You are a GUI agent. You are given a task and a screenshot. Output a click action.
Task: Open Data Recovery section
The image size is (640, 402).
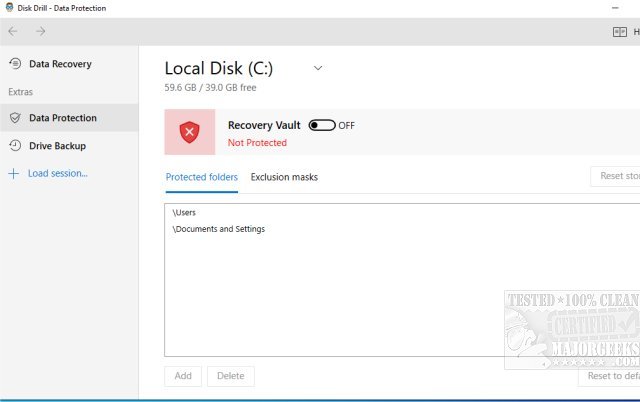(60, 64)
